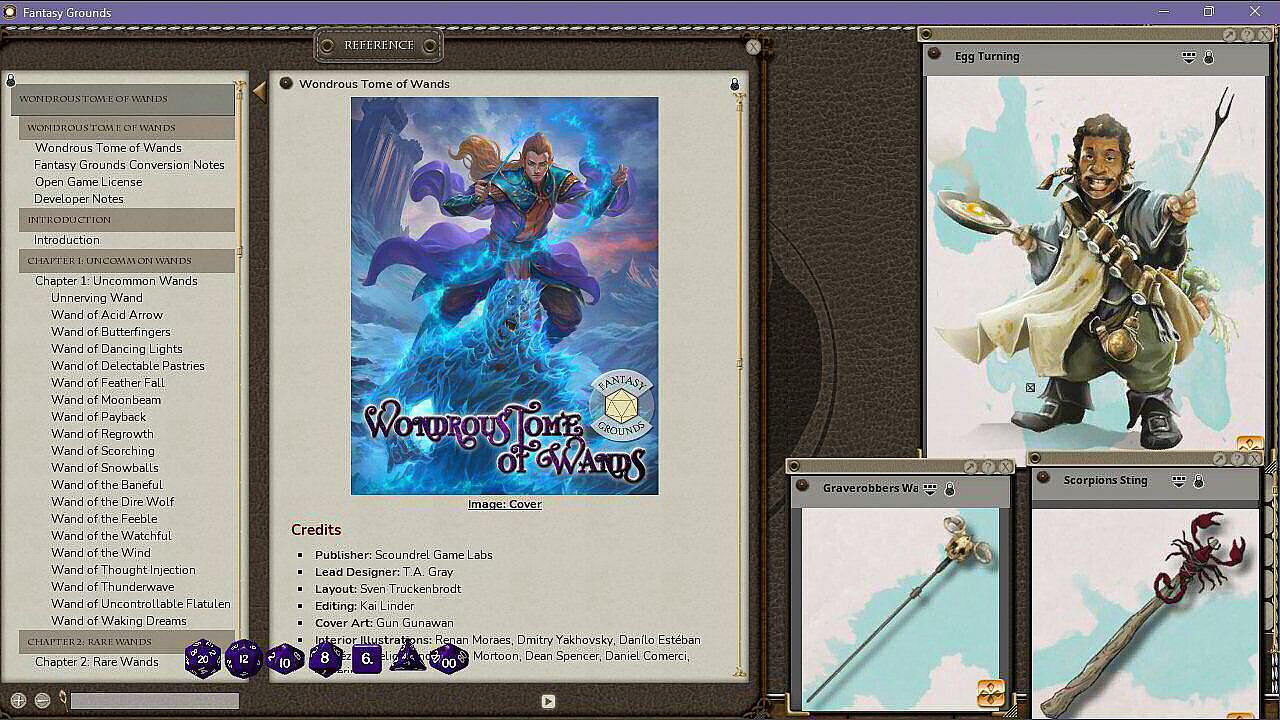Image resolution: width=1280 pixels, height=720 pixels.
Task: Click the link orb beside Scorpions Sting title
Action: [1042, 478]
